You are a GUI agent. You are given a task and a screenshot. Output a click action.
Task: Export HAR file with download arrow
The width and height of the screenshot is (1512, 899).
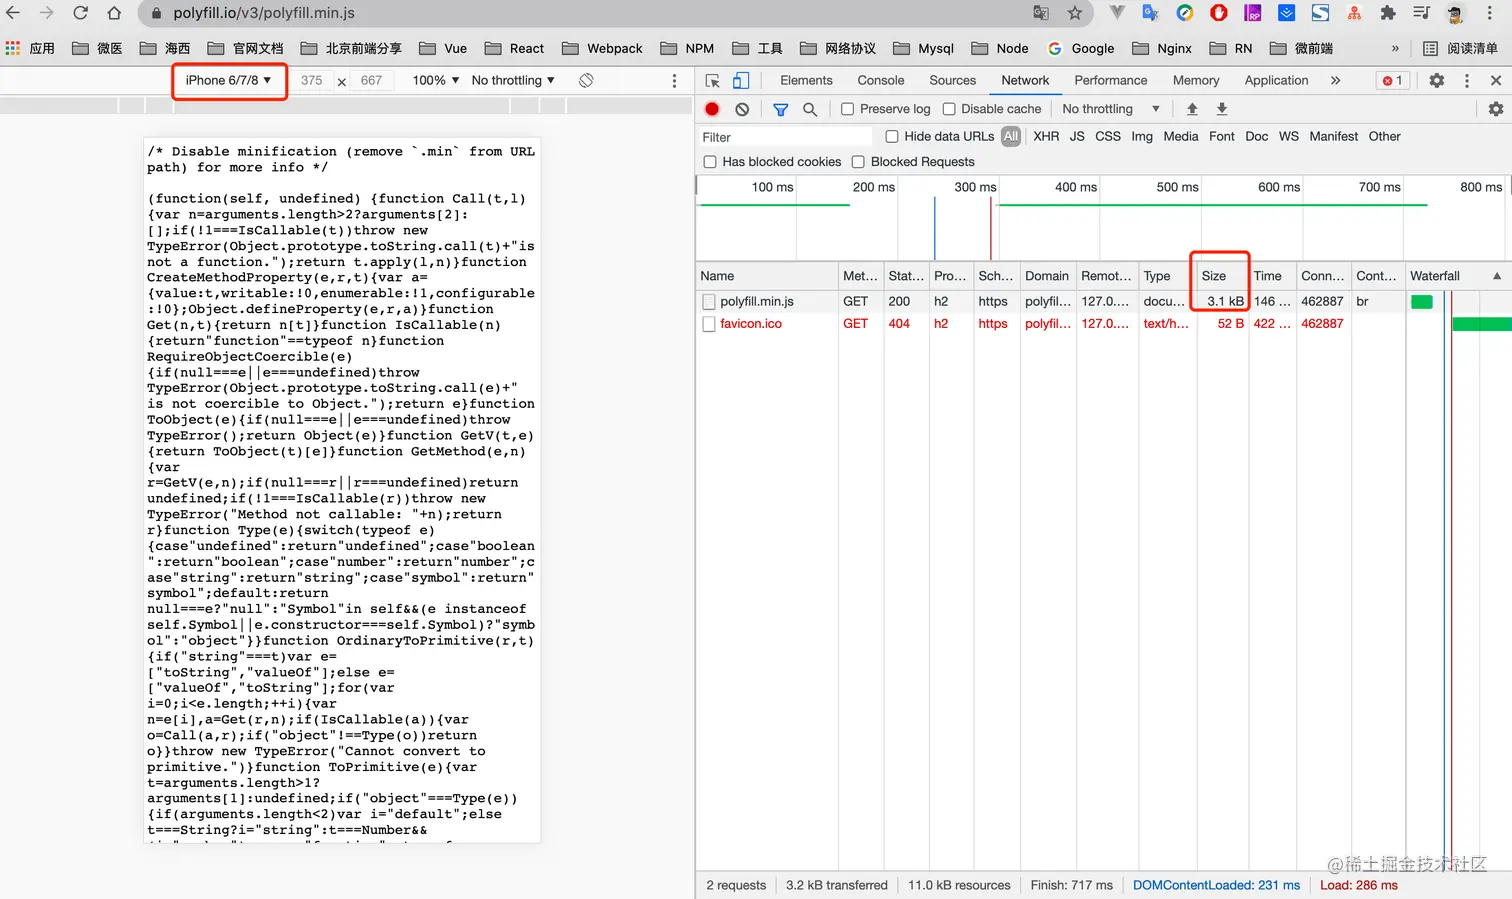[x=1222, y=109]
